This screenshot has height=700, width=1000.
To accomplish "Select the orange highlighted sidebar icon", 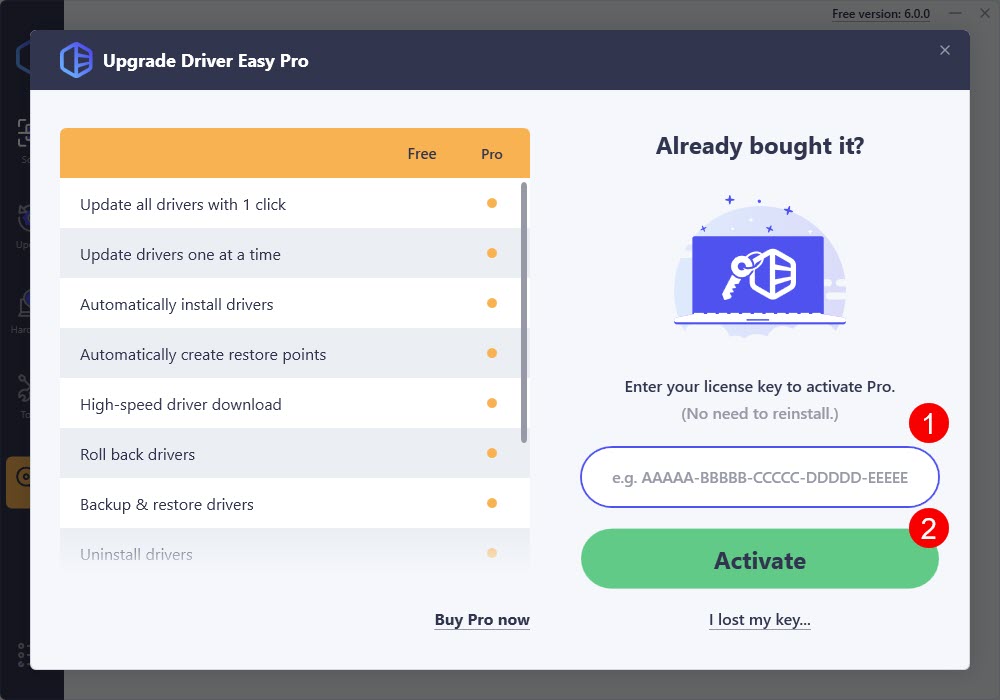I will pos(19,482).
